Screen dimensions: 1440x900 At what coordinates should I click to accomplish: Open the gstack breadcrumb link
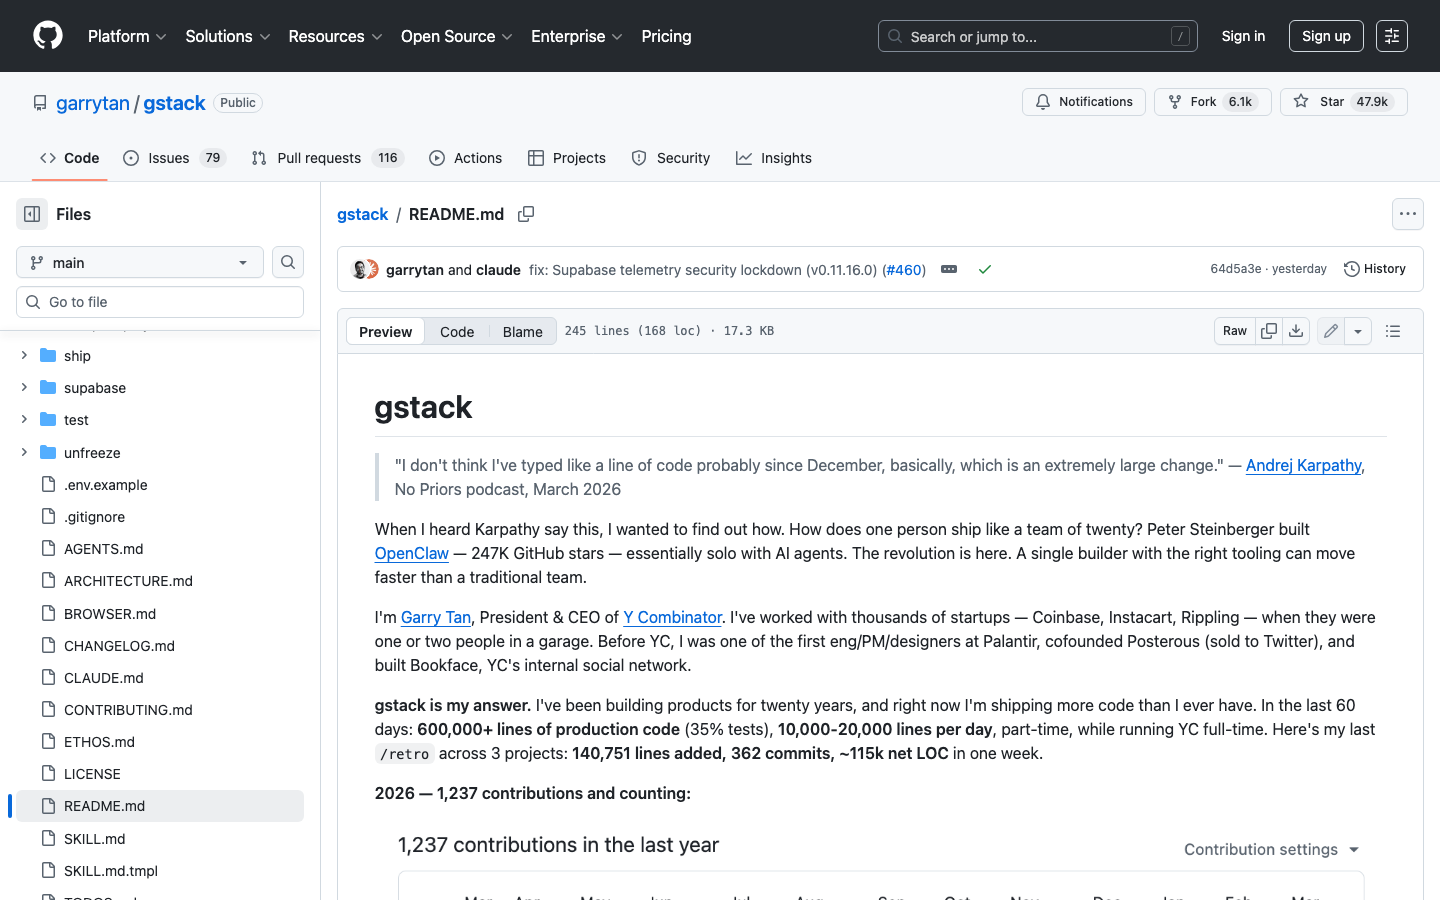click(362, 214)
